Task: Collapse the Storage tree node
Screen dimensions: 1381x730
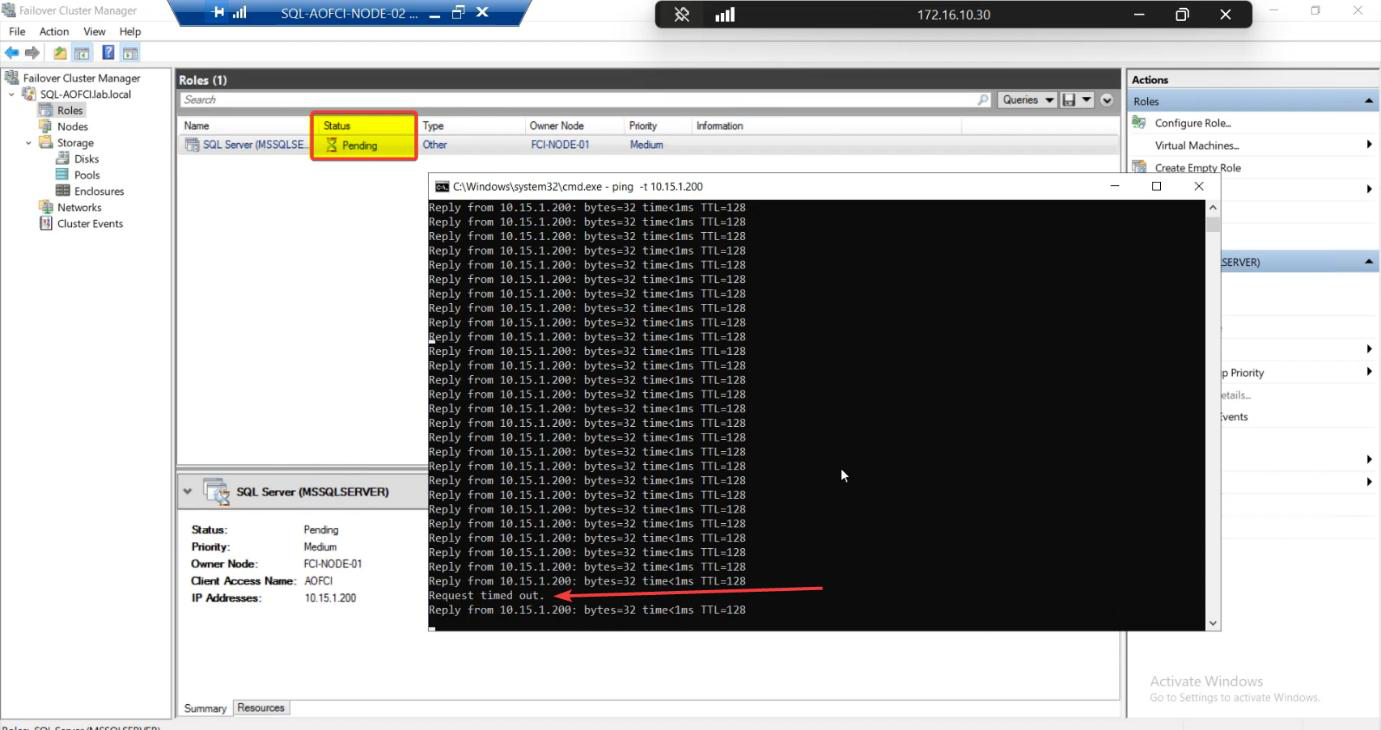Action: [29, 143]
